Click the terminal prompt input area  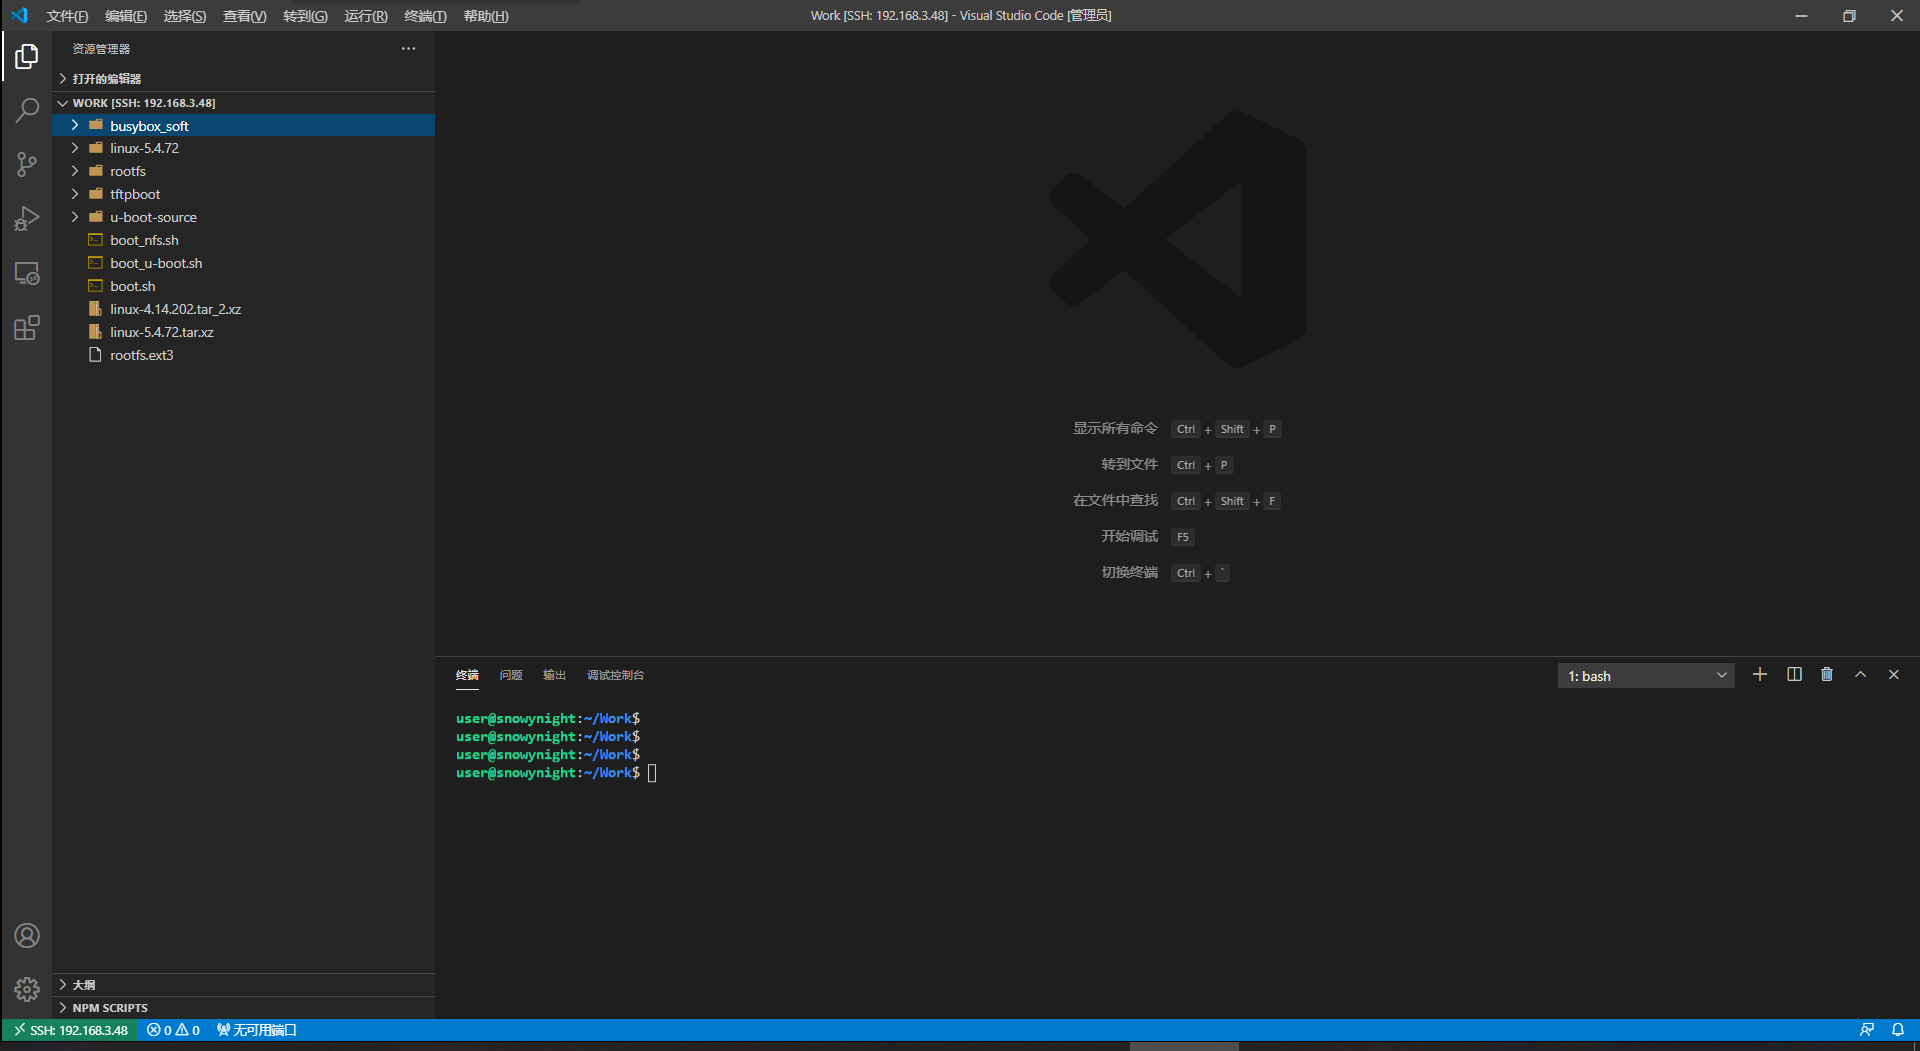[652, 773]
